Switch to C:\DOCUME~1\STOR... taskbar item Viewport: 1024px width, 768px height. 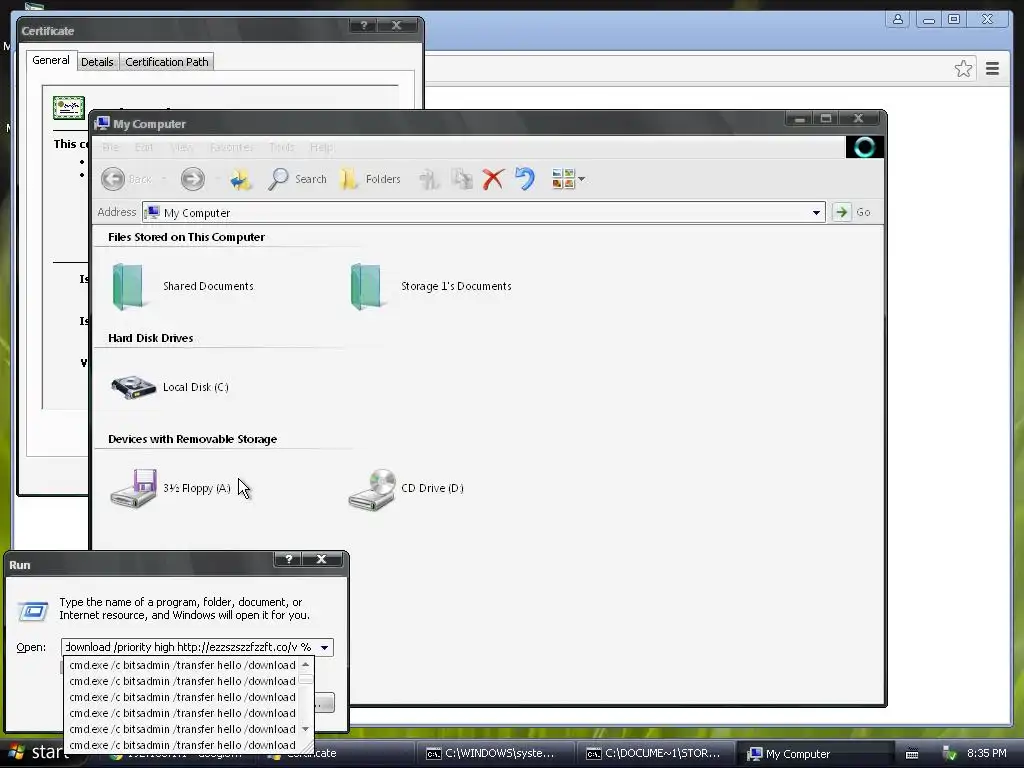coord(654,753)
